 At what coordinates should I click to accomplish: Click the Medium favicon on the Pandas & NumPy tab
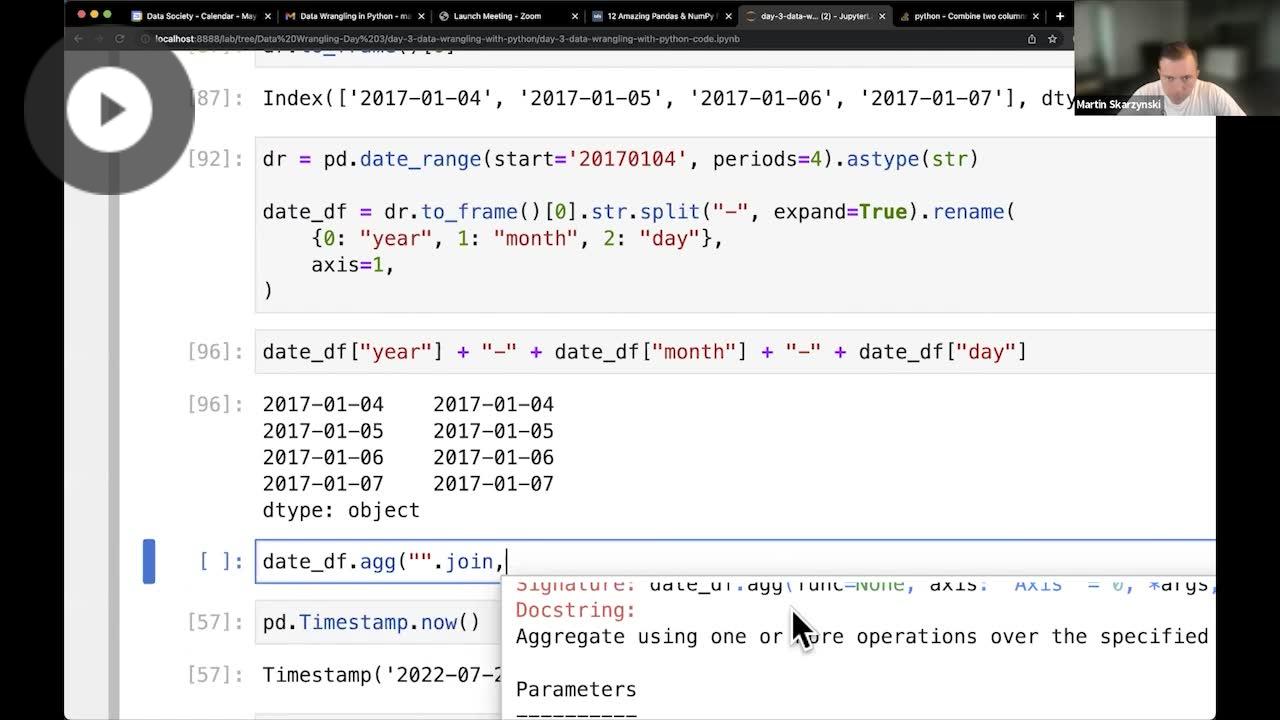pyautogui.click(x=596, y=16)
